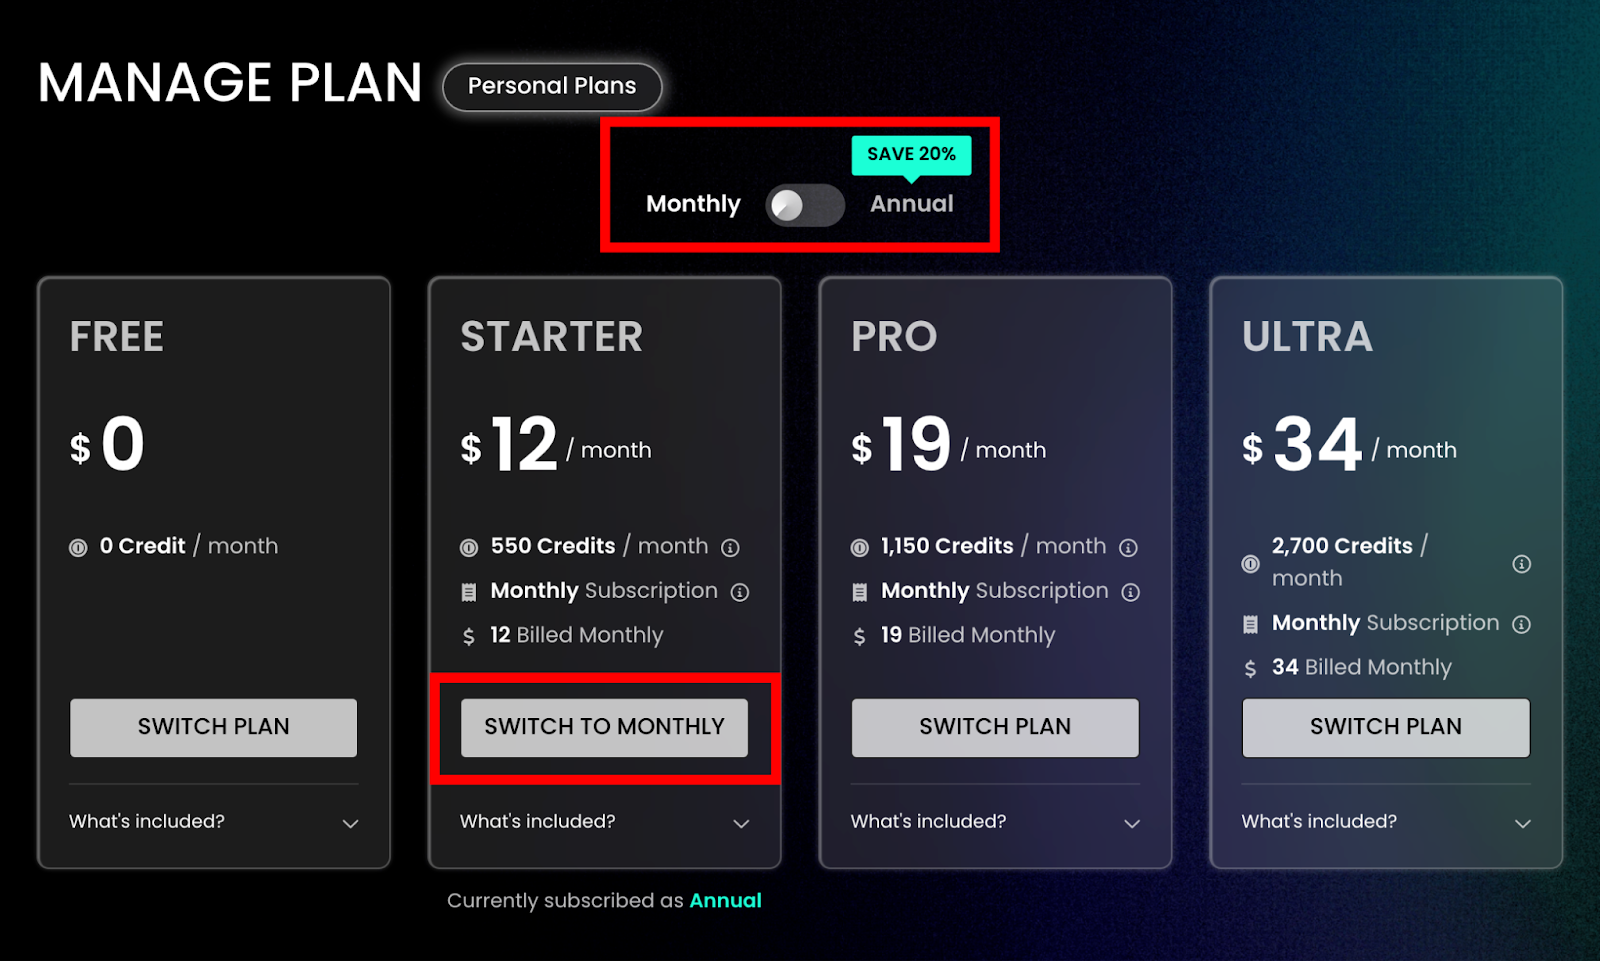Click the coin icon beside Pro's 1,150 Credits
This screenshot has width=1600, height=961.
coord(858,547)
